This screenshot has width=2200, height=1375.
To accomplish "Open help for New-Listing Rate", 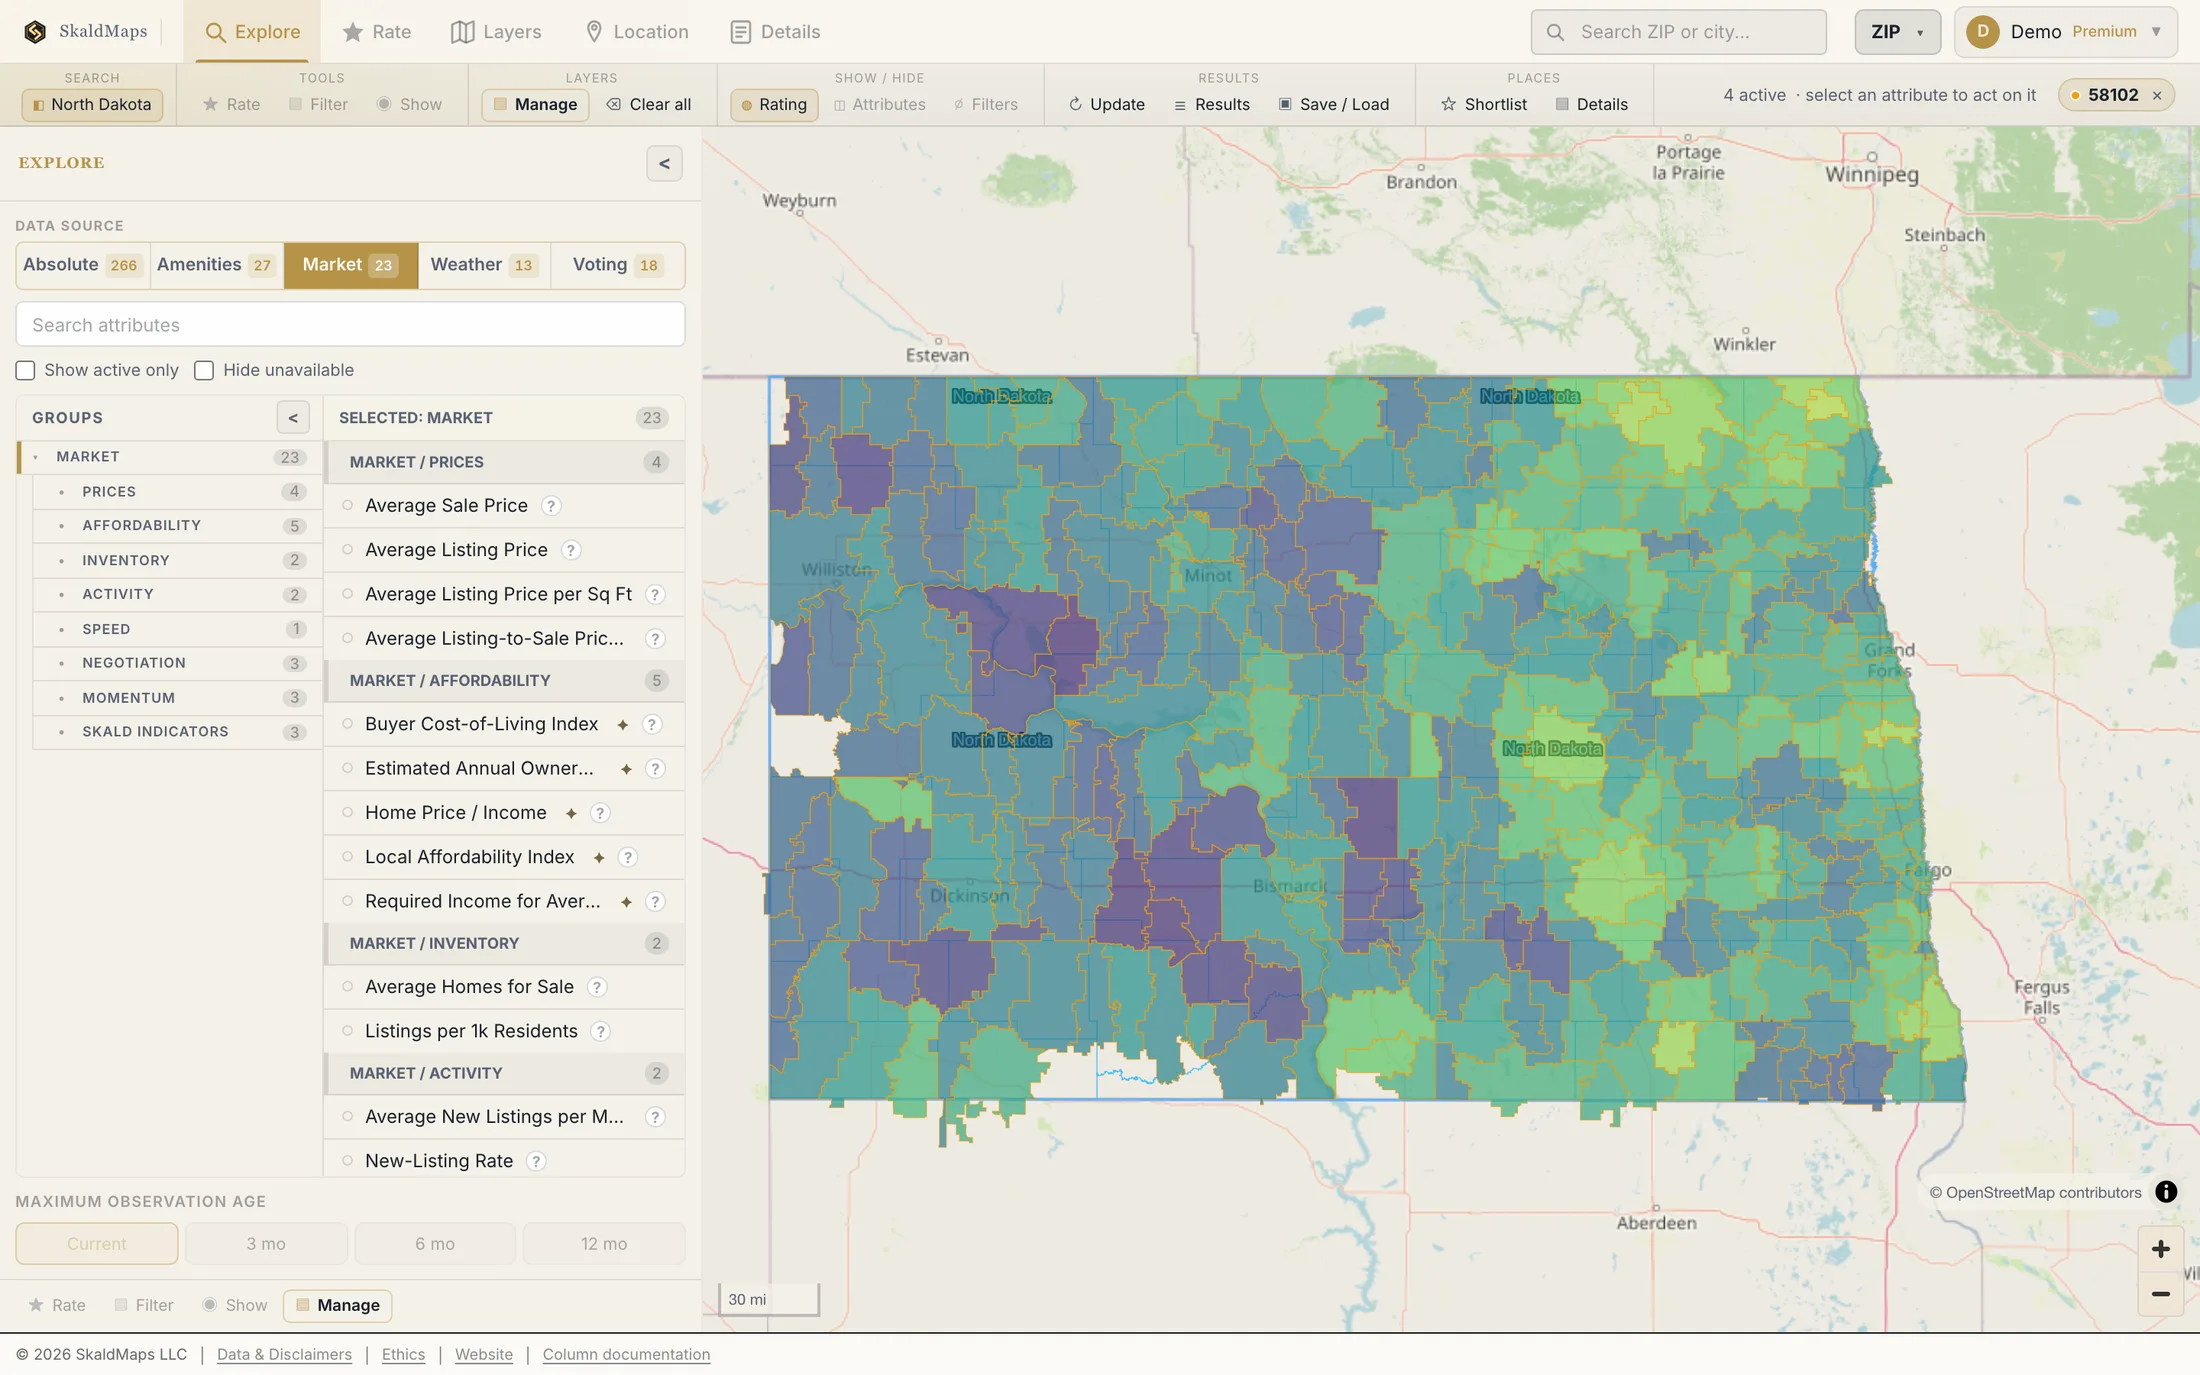I will tap(536, 1161).
